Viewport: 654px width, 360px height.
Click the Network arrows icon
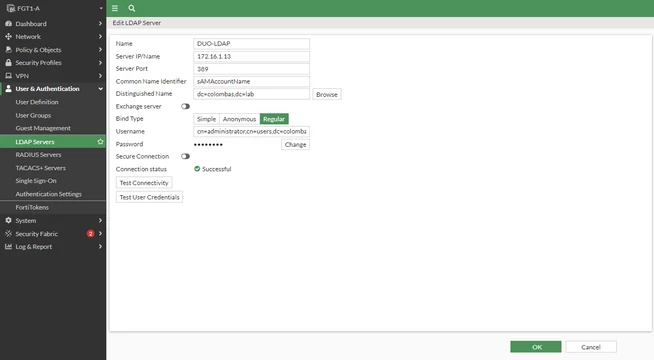click(x=8, y=37)
